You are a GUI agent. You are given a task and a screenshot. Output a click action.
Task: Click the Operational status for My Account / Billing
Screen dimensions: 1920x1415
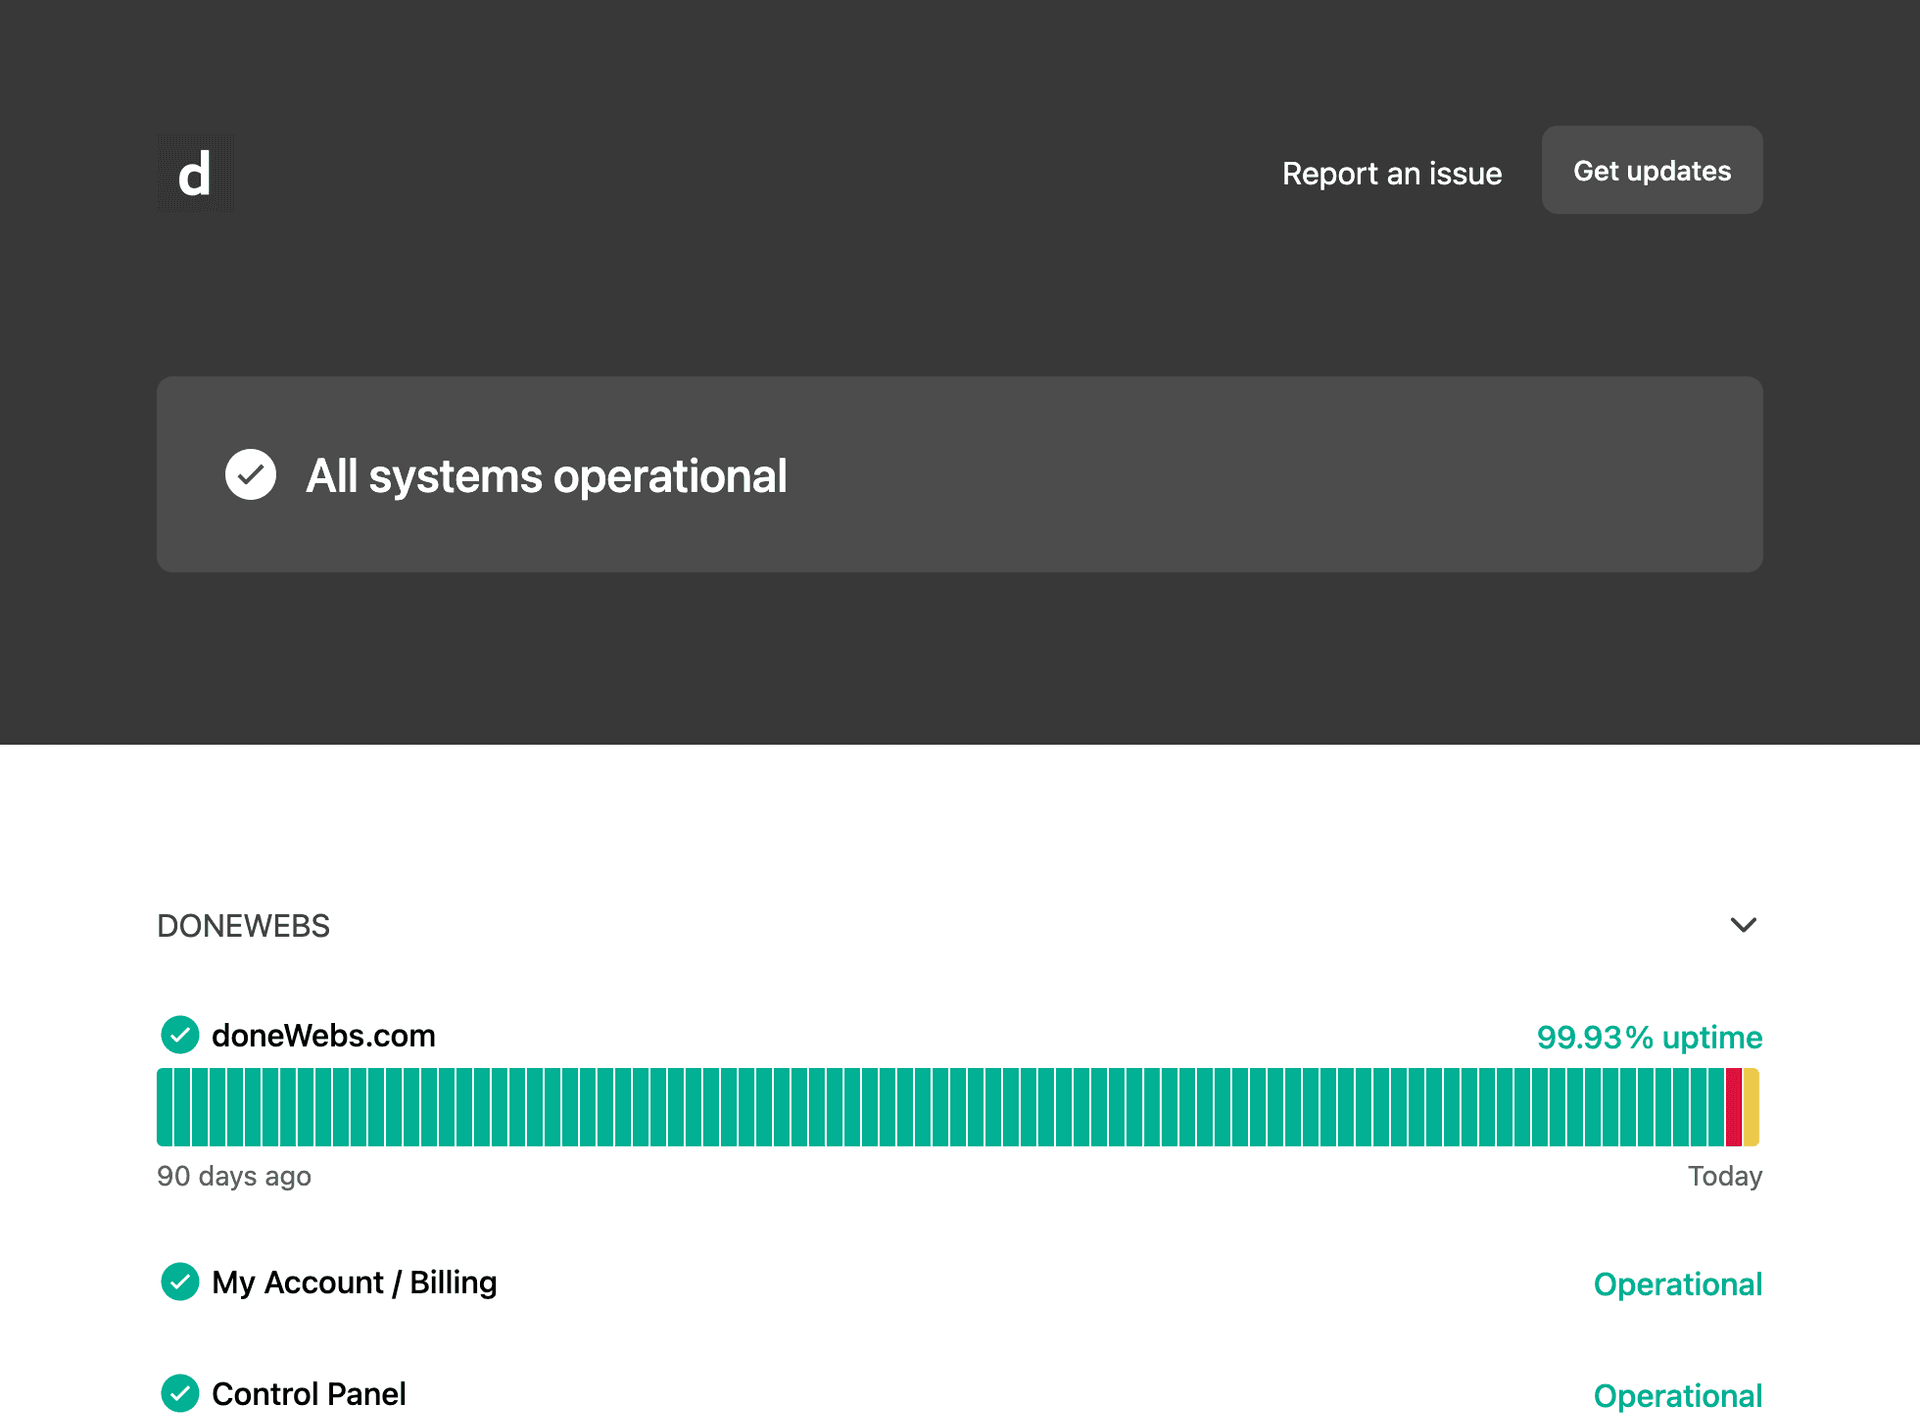click(x=1677, y=1284)
